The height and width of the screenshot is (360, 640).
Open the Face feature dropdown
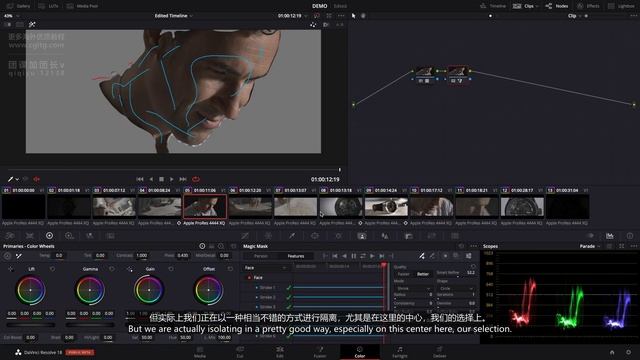[265, 268]
